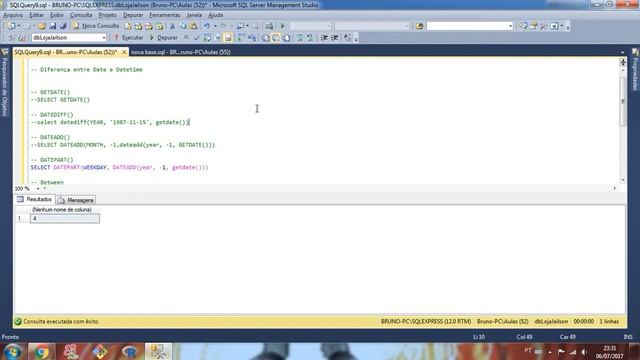
Task: Open the Editar menu
Action: coord(36,15)
